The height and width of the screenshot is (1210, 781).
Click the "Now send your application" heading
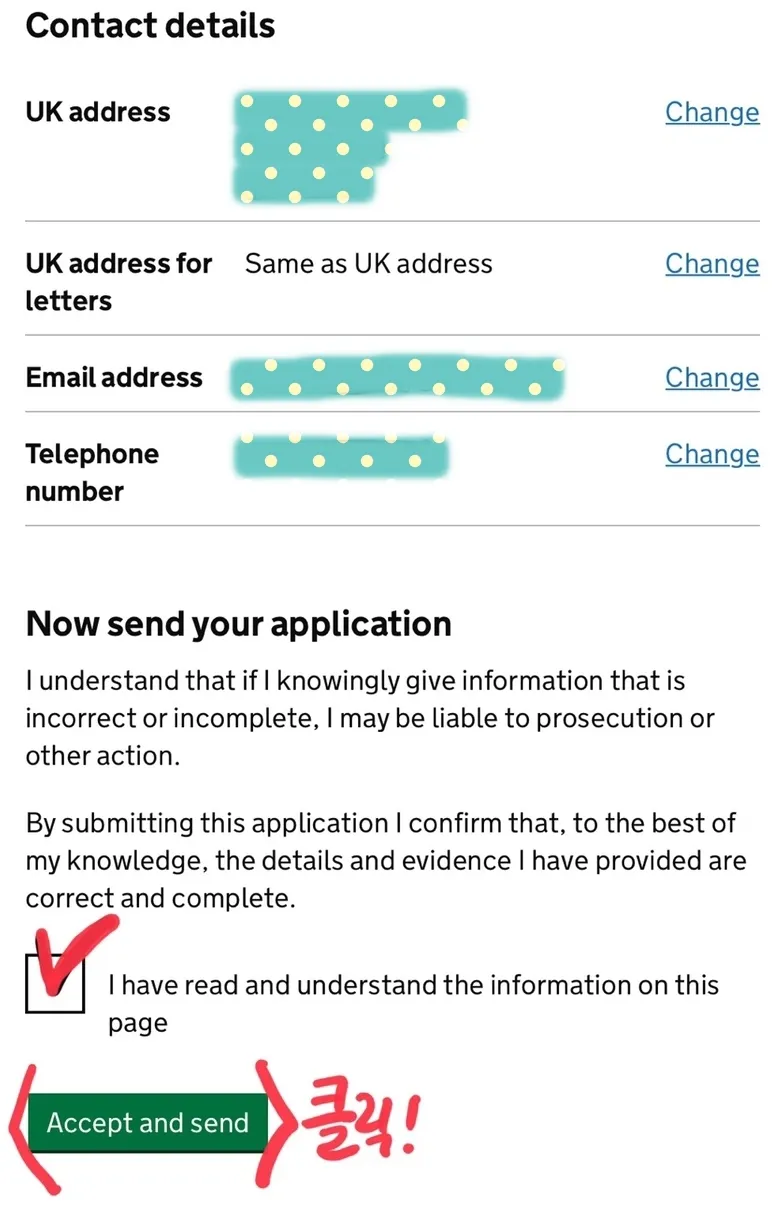[238, 624]
